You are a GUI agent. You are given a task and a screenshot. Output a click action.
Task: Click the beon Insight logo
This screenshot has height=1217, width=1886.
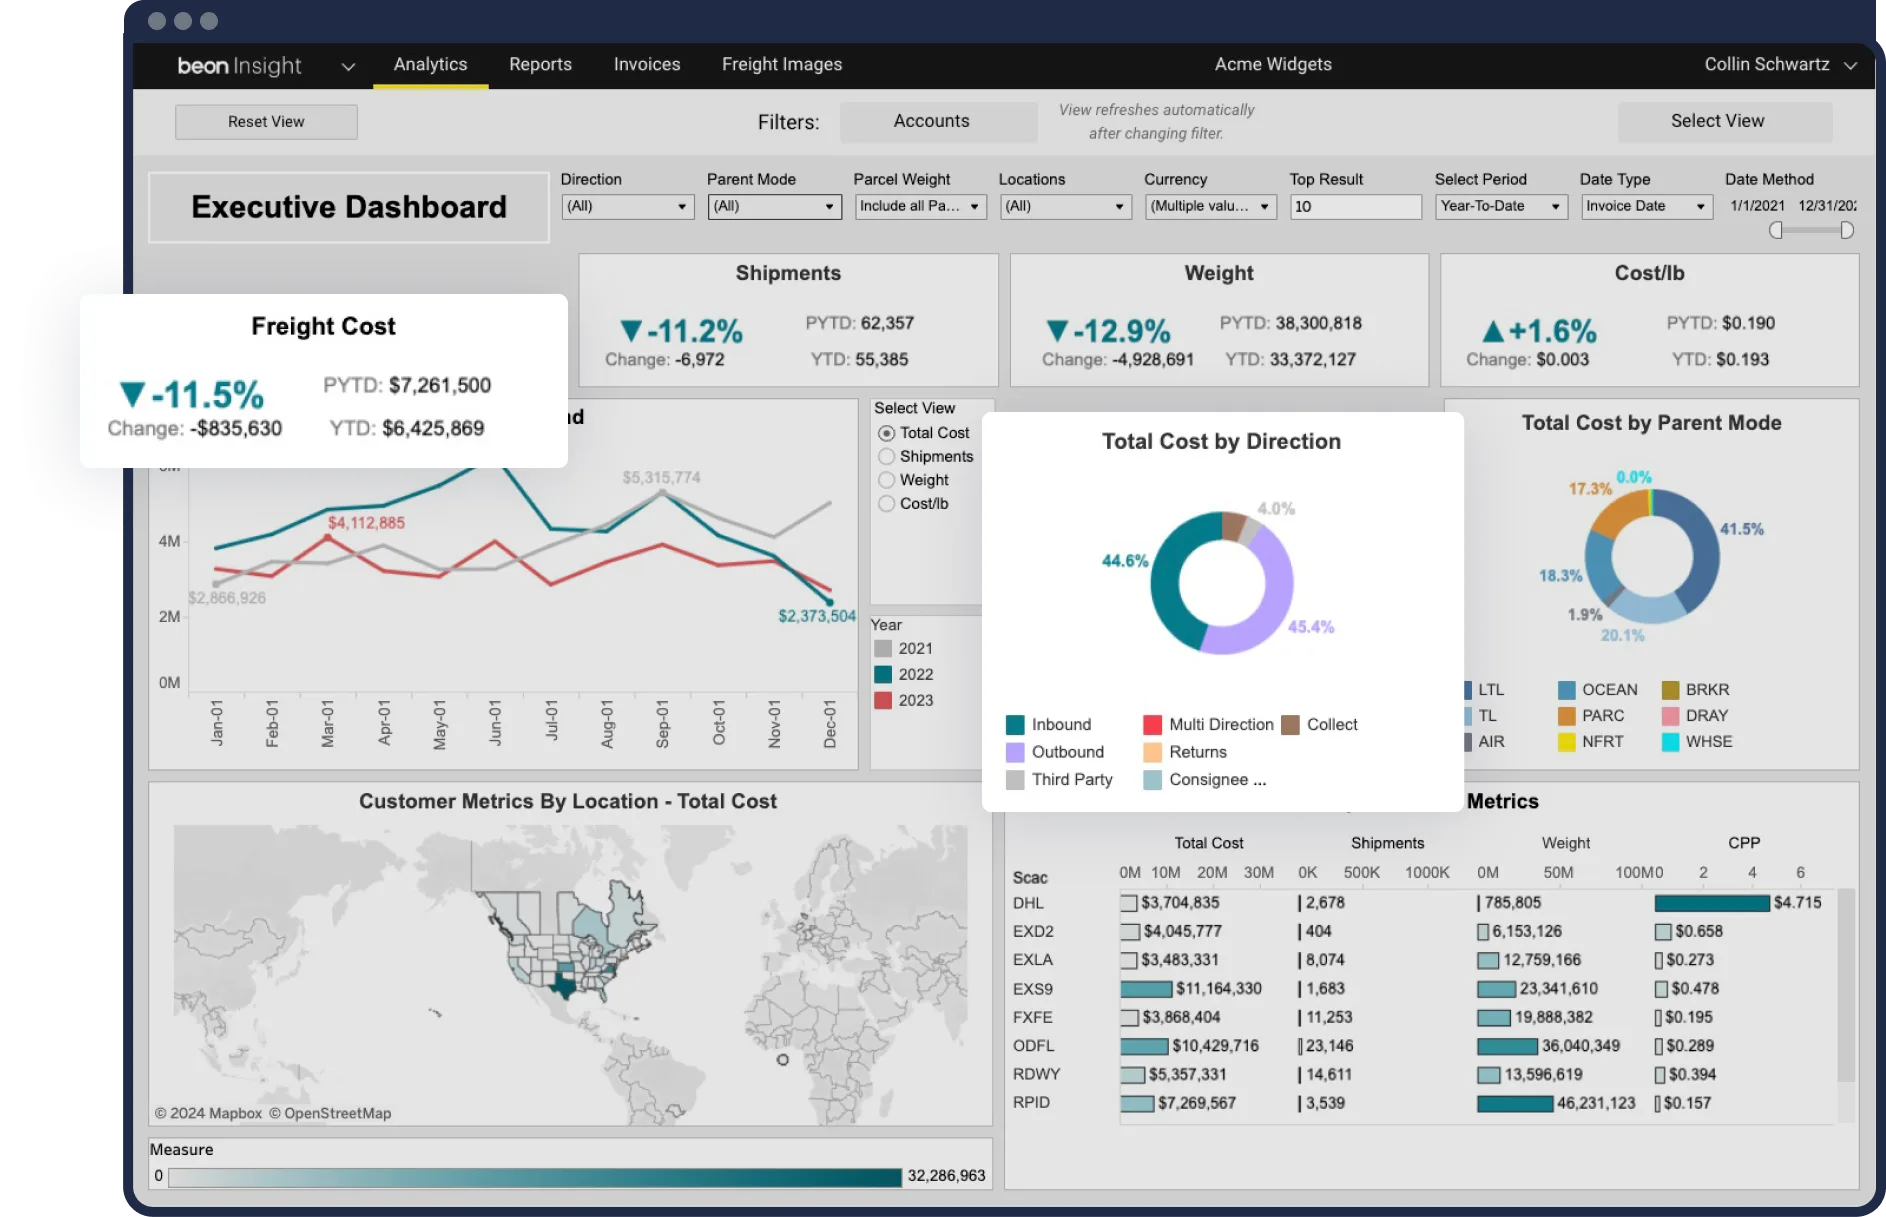239,66
